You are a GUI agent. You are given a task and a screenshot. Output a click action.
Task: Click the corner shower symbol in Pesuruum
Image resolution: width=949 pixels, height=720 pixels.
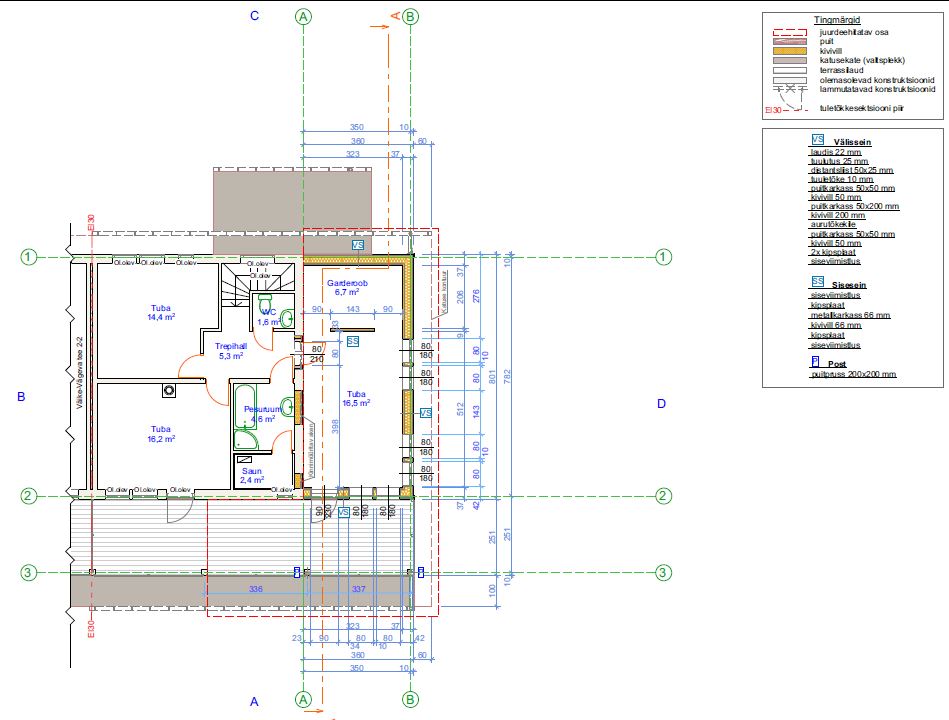(x=244, y=438)
